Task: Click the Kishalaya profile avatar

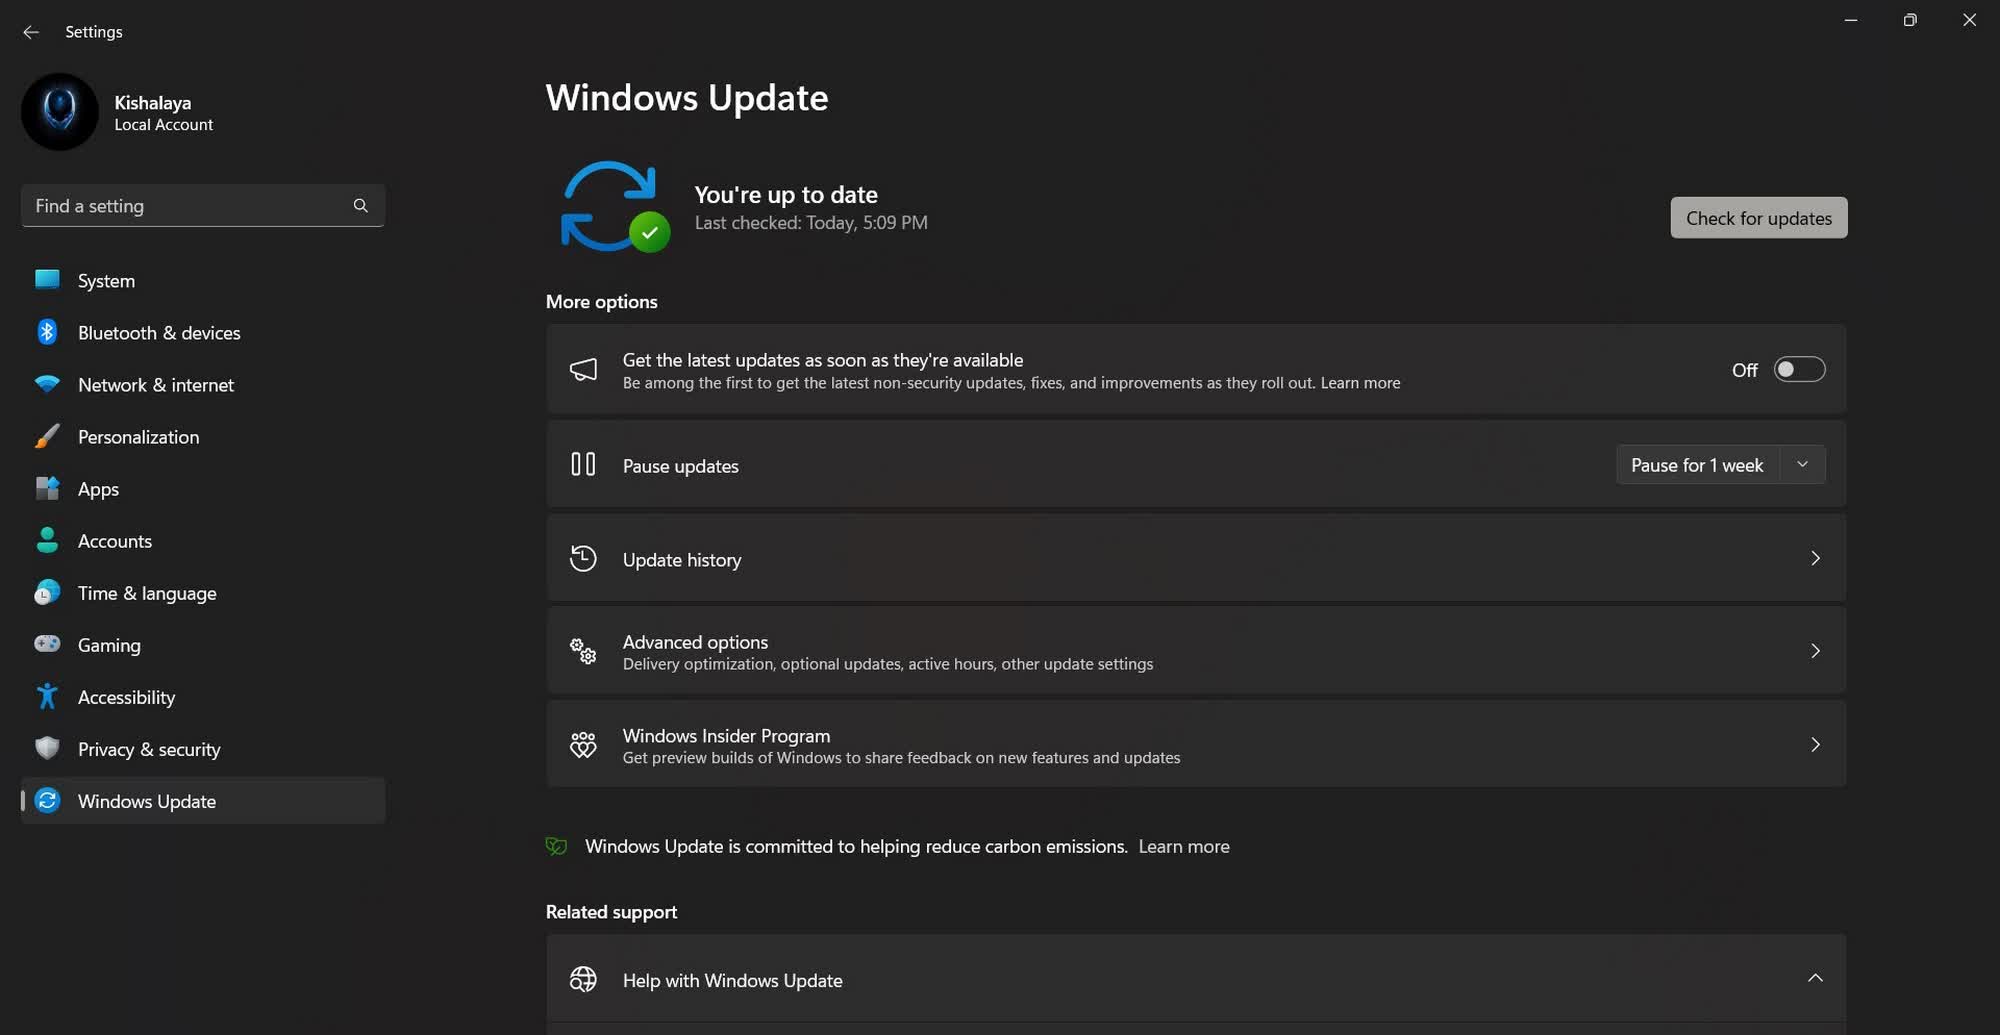Action: (60, 111)
